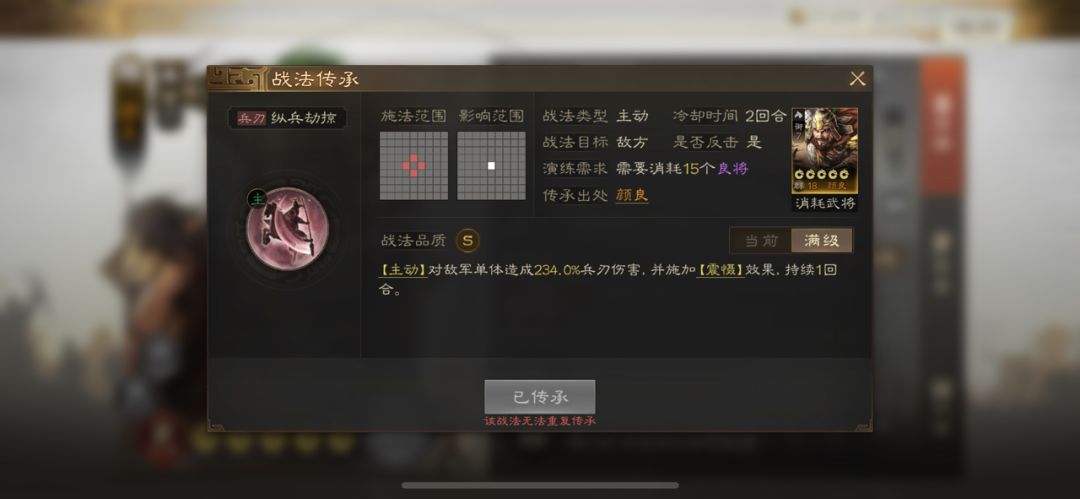This screenshot has height=499, width=1080.
Task: Close the 战法传承 dialog with X
Action: pyautogui.click(x=858, y=79)
